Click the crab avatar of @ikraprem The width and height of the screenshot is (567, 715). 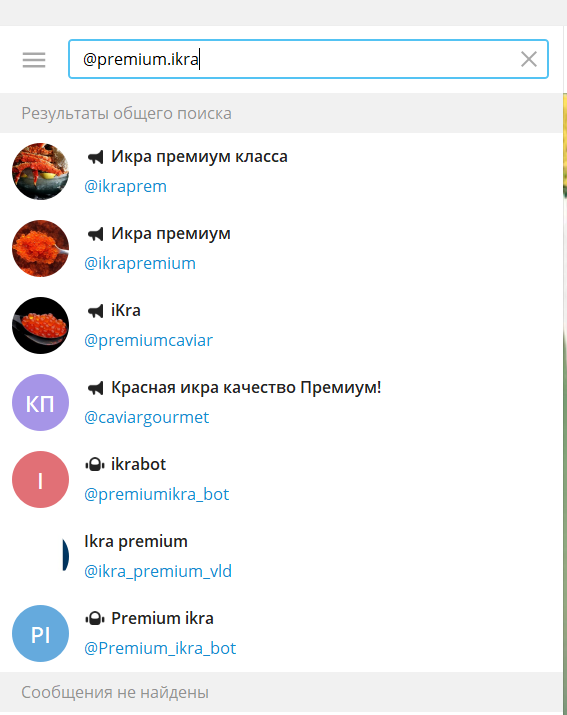pyautogui.click(x=41, y=171)
